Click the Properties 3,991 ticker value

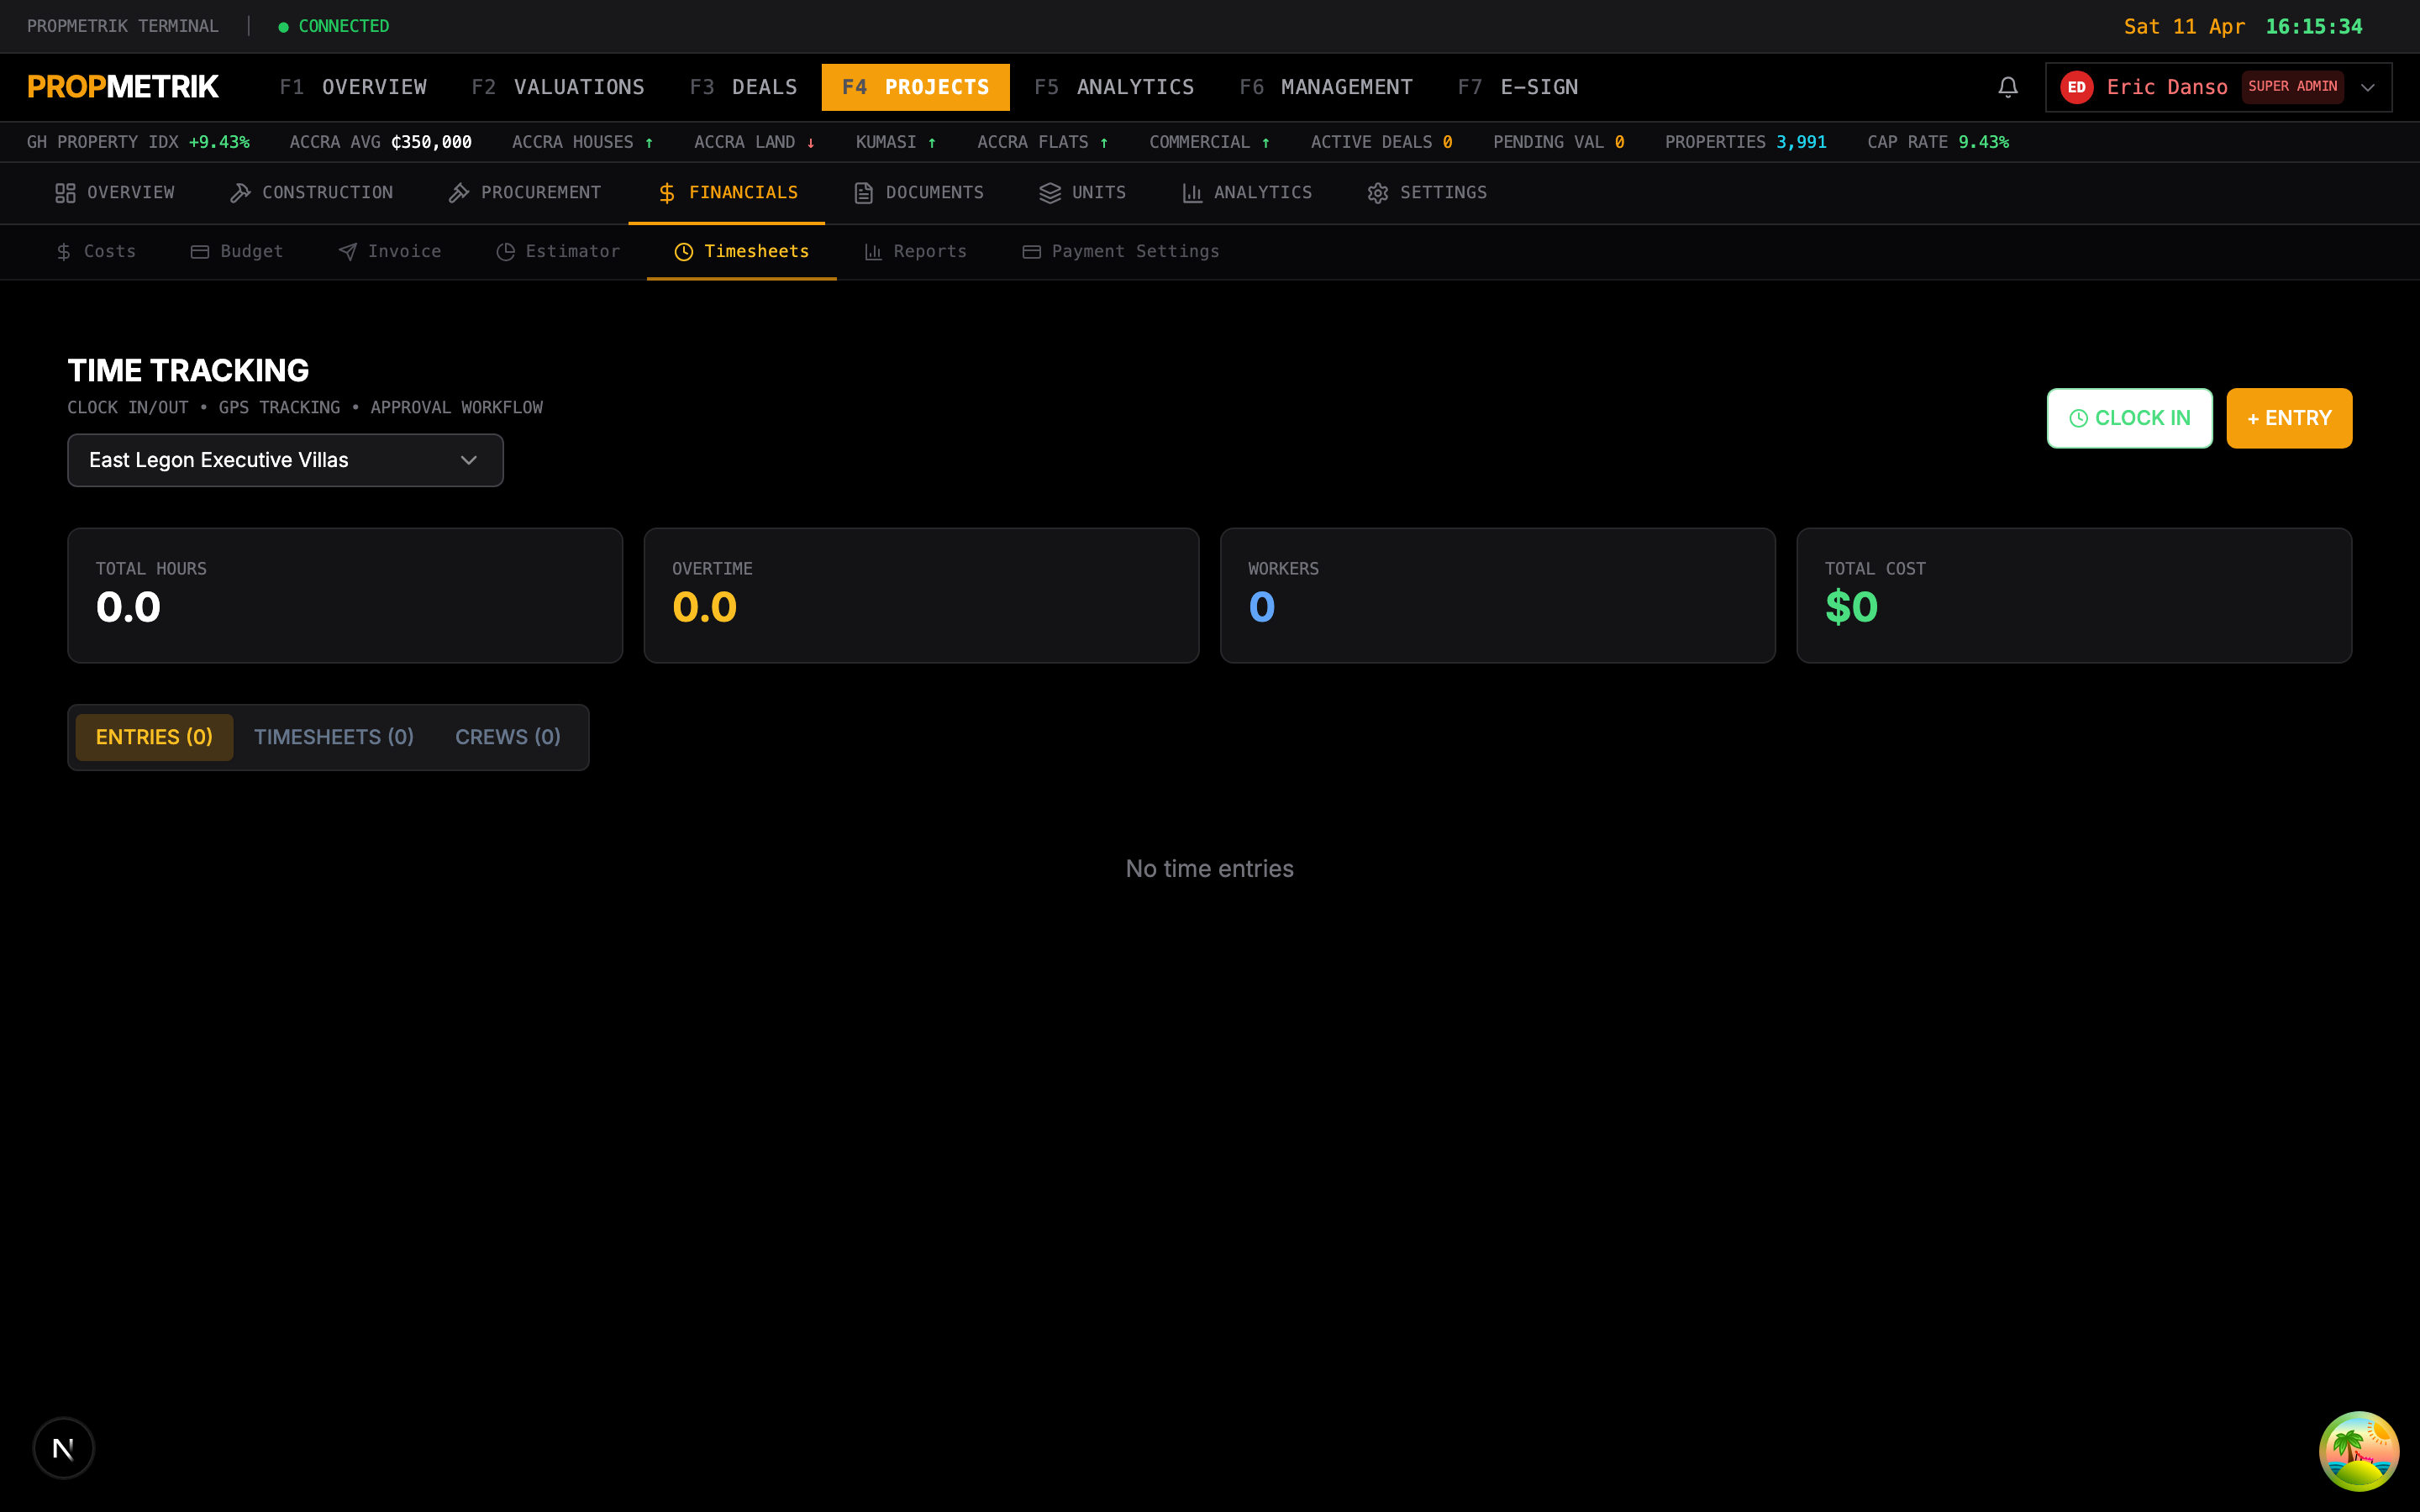click(1801, 142)
